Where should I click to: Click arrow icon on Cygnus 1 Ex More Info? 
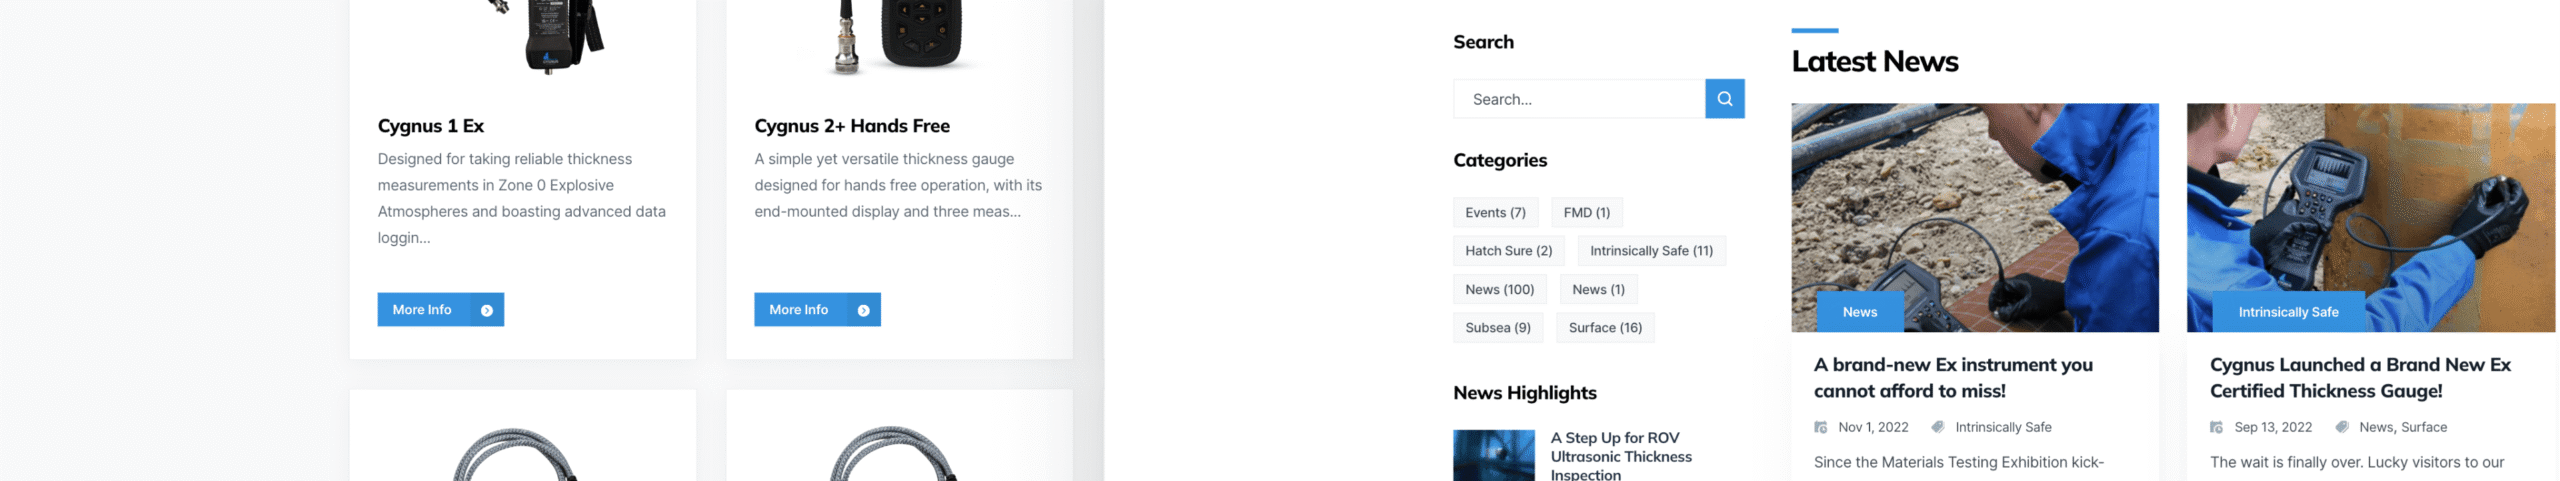(486, 310)
